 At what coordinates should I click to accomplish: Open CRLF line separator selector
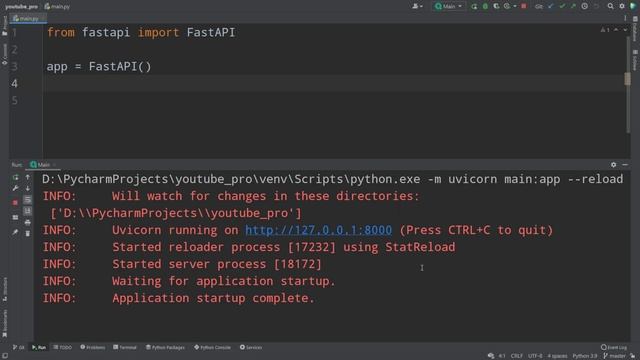(x=517, y=356)
